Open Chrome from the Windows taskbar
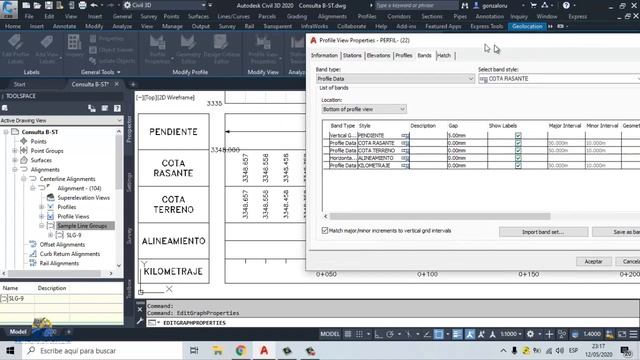The height and width of the screenshot is (360, 640). pos(241,351)
